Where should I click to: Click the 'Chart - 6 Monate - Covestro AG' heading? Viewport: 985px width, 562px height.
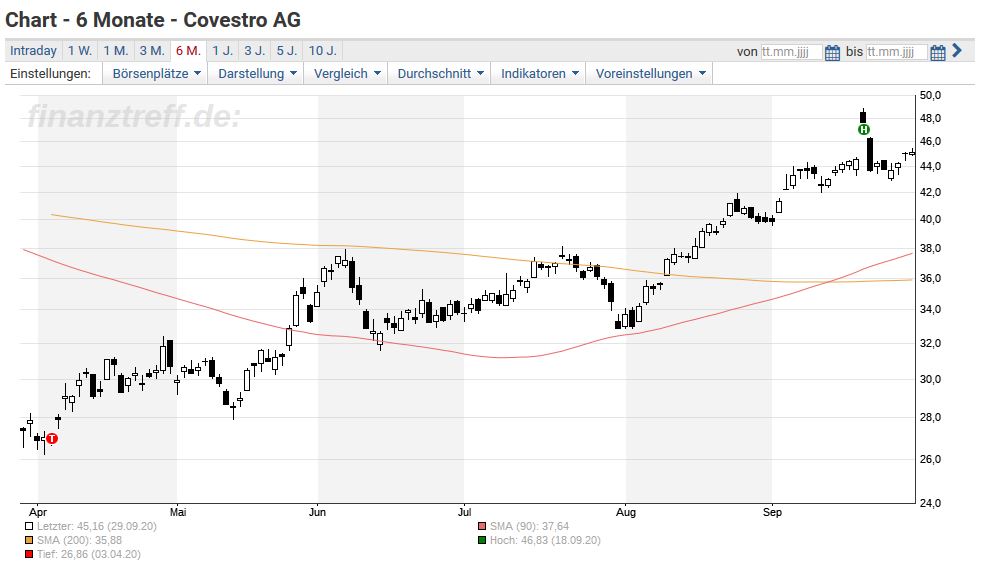point(153,20)
